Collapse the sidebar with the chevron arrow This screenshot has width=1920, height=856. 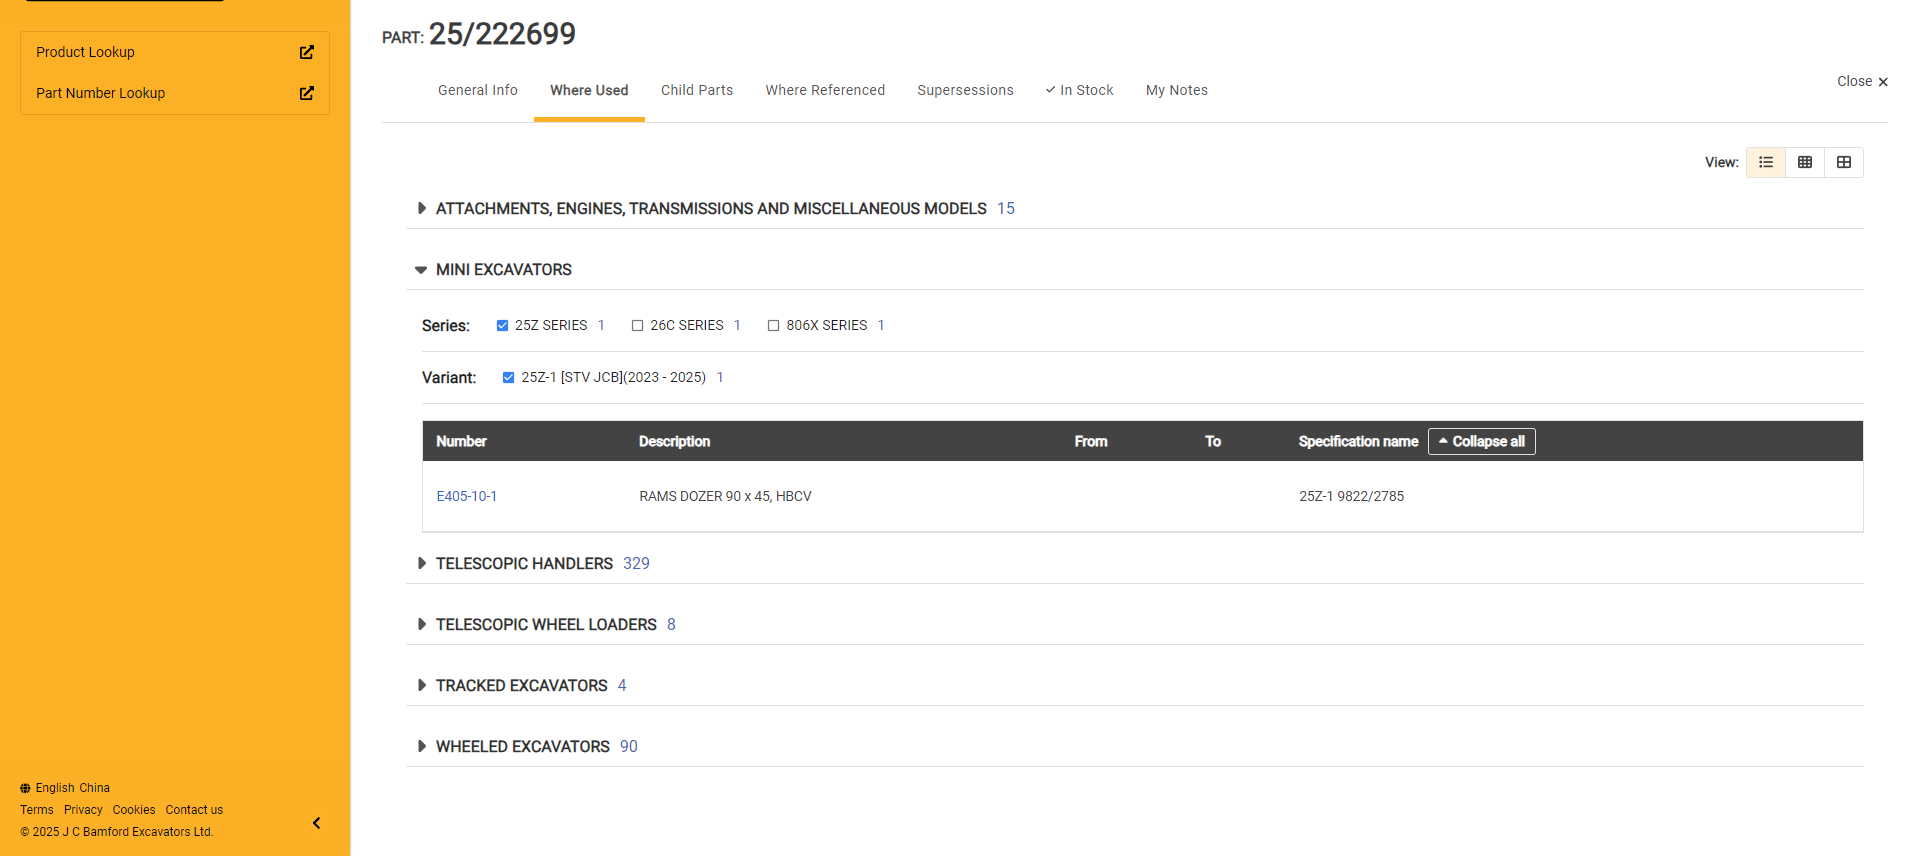[x=316, y=823]
